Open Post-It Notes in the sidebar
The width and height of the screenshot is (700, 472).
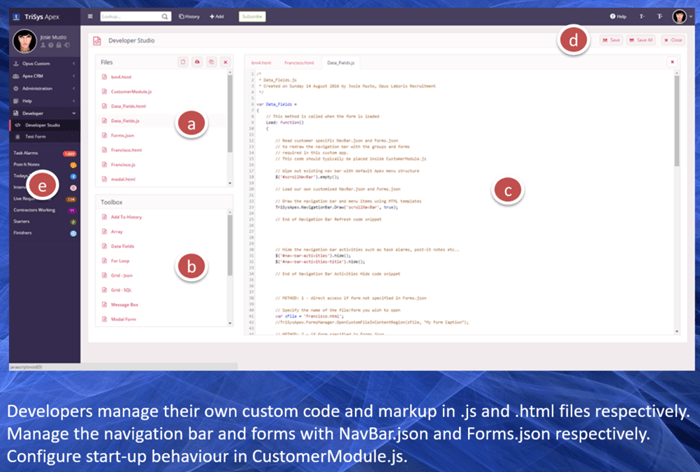click(x=26, y=164)
